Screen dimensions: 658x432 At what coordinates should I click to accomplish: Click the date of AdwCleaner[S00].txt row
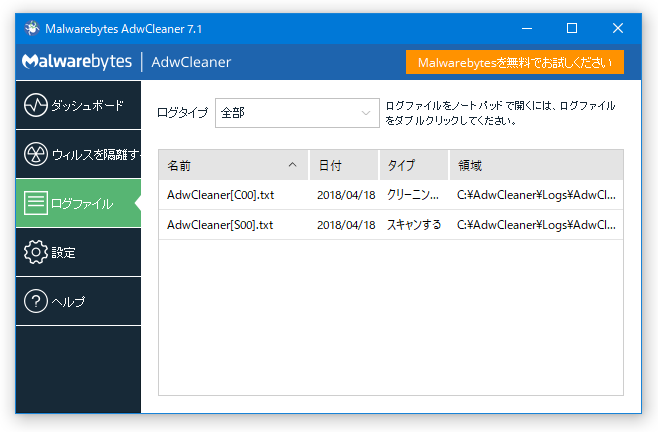click(x=346, y=225)
